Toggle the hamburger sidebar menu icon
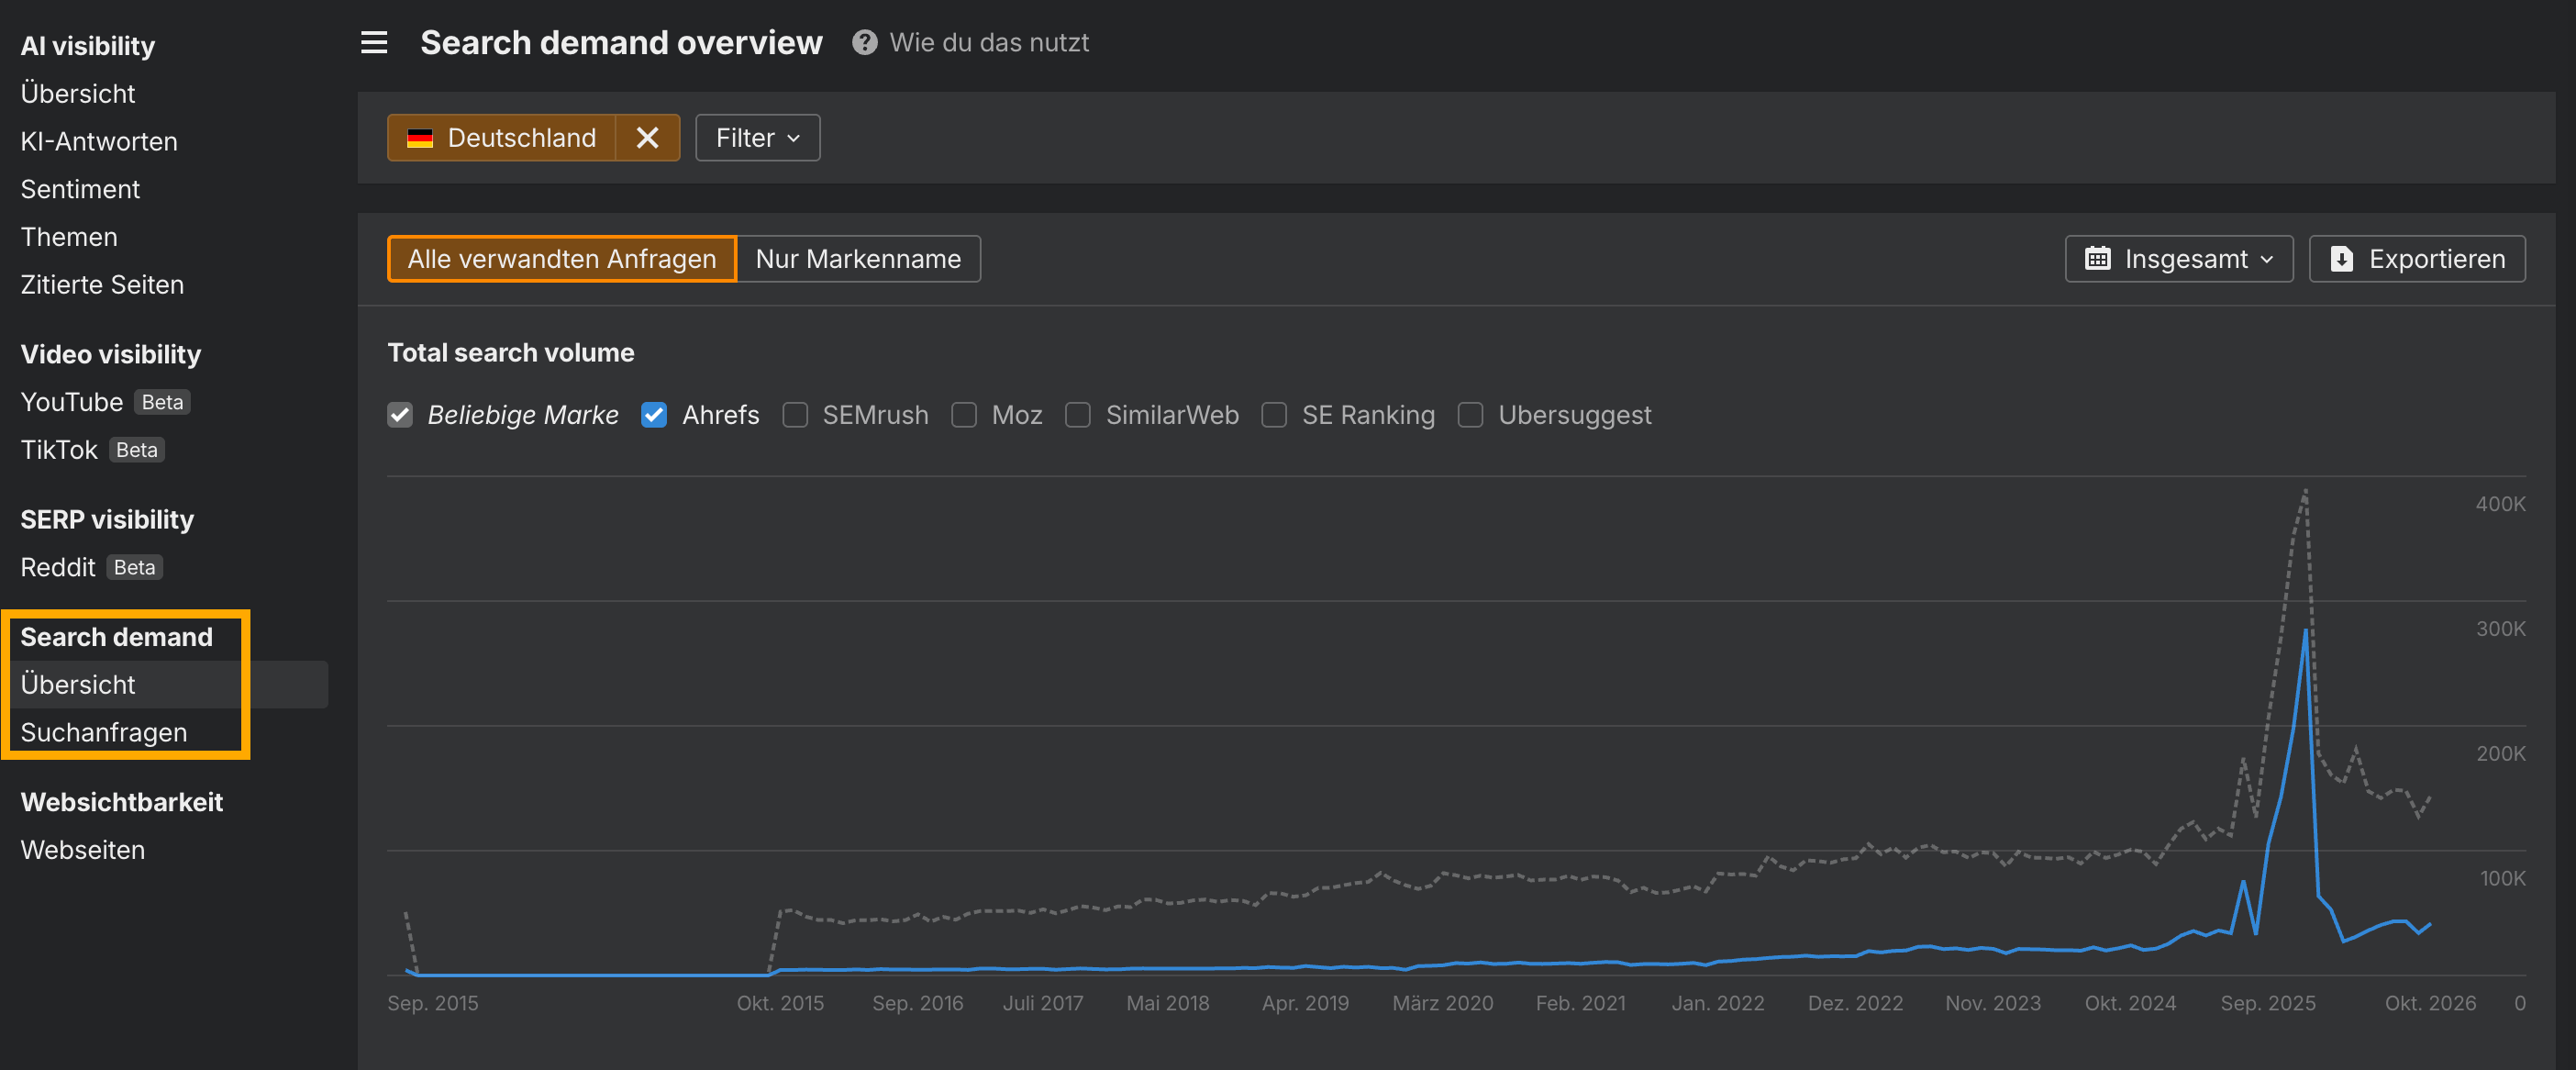 click(374, 42)
